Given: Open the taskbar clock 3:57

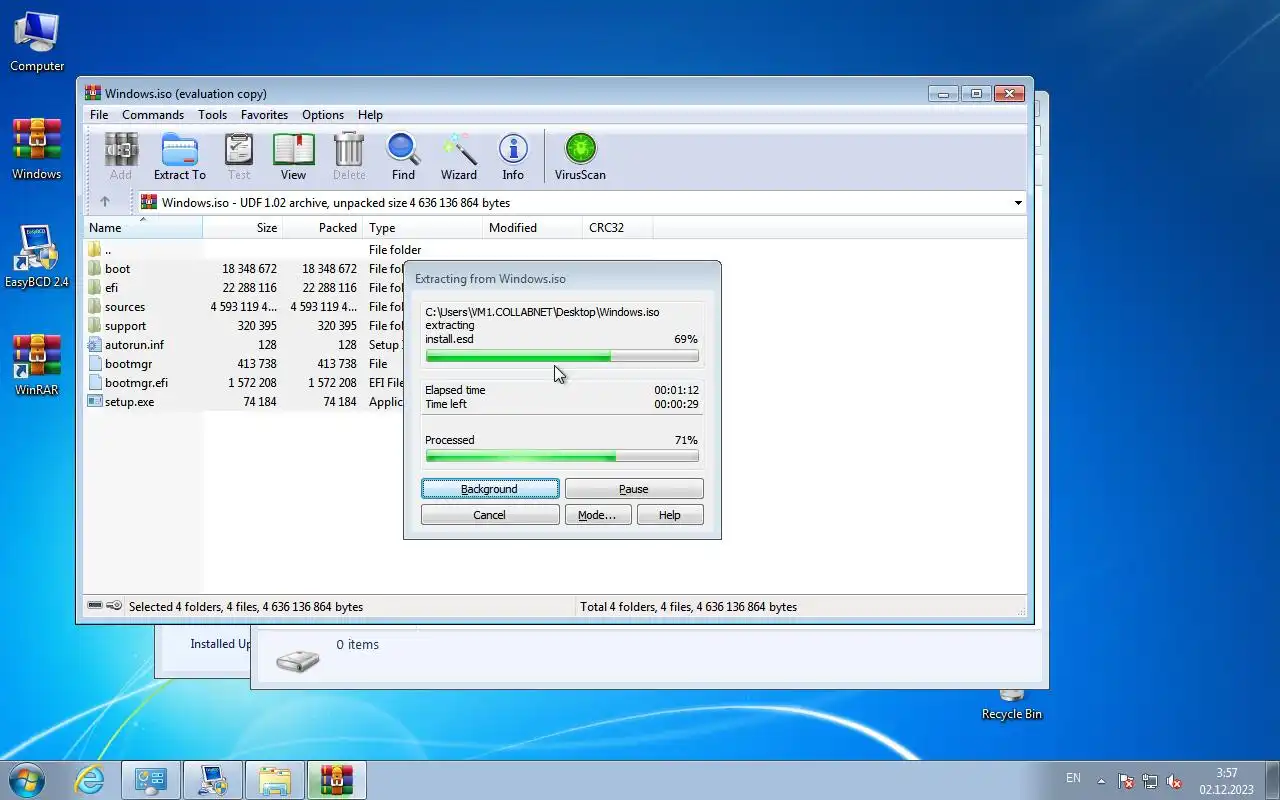Looking at the screenshot, I should [1226, 781].
